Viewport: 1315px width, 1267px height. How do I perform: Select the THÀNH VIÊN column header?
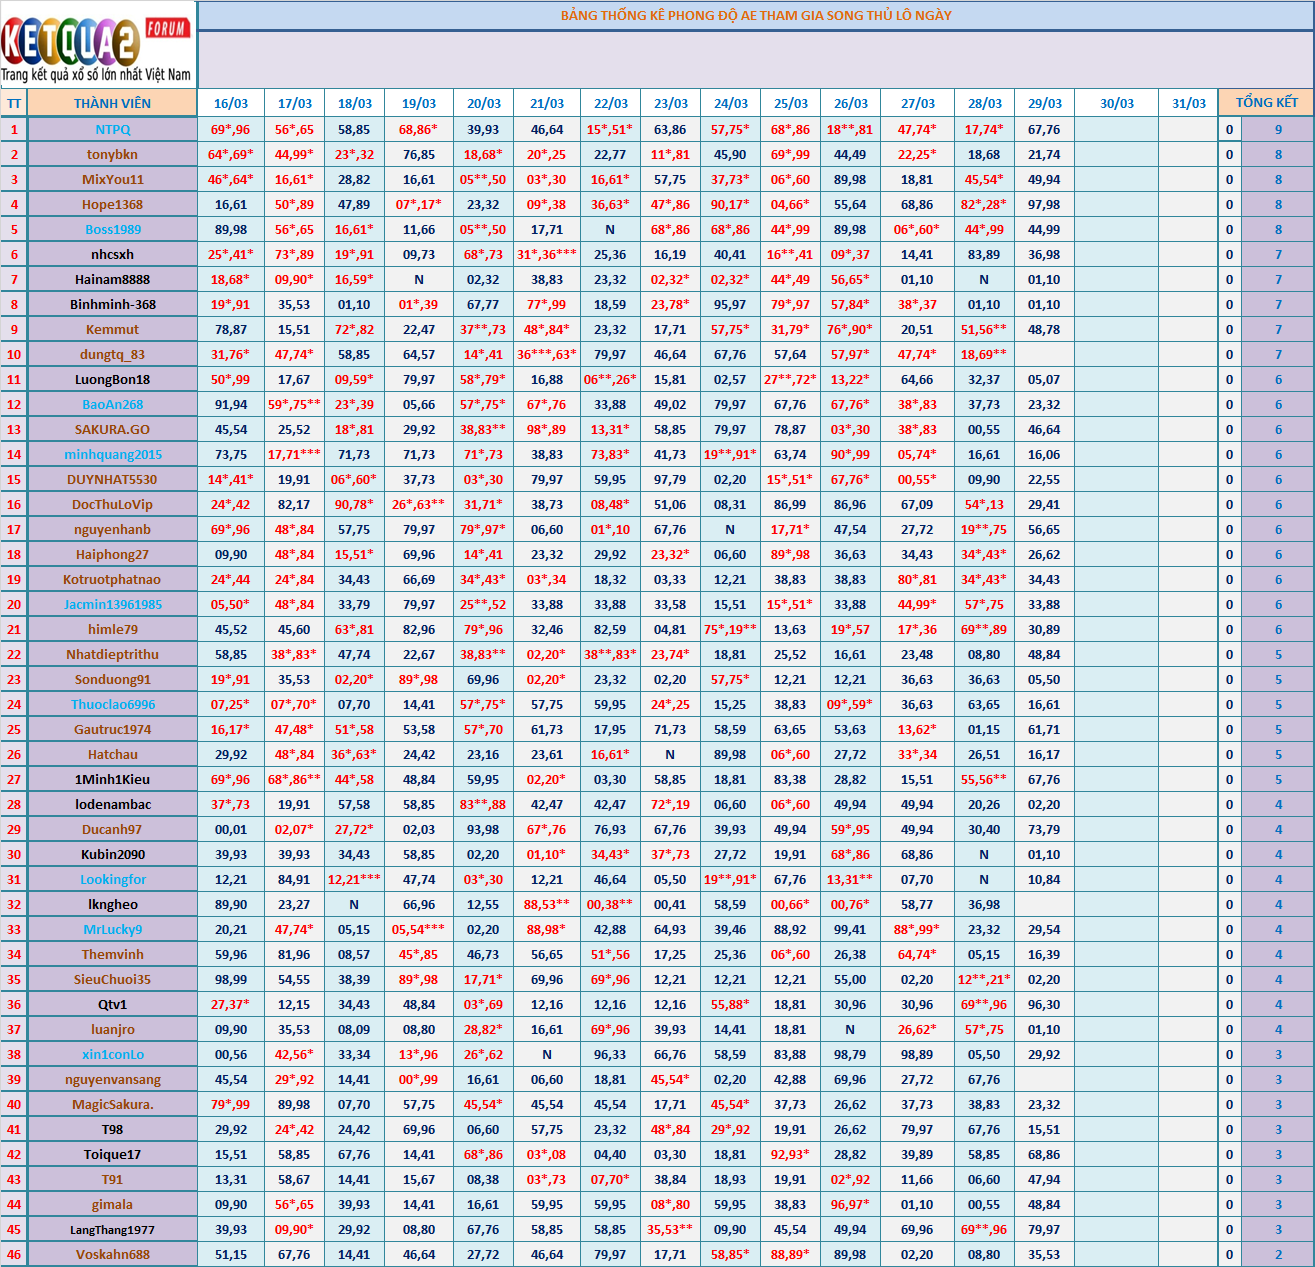tap(112, 103)
